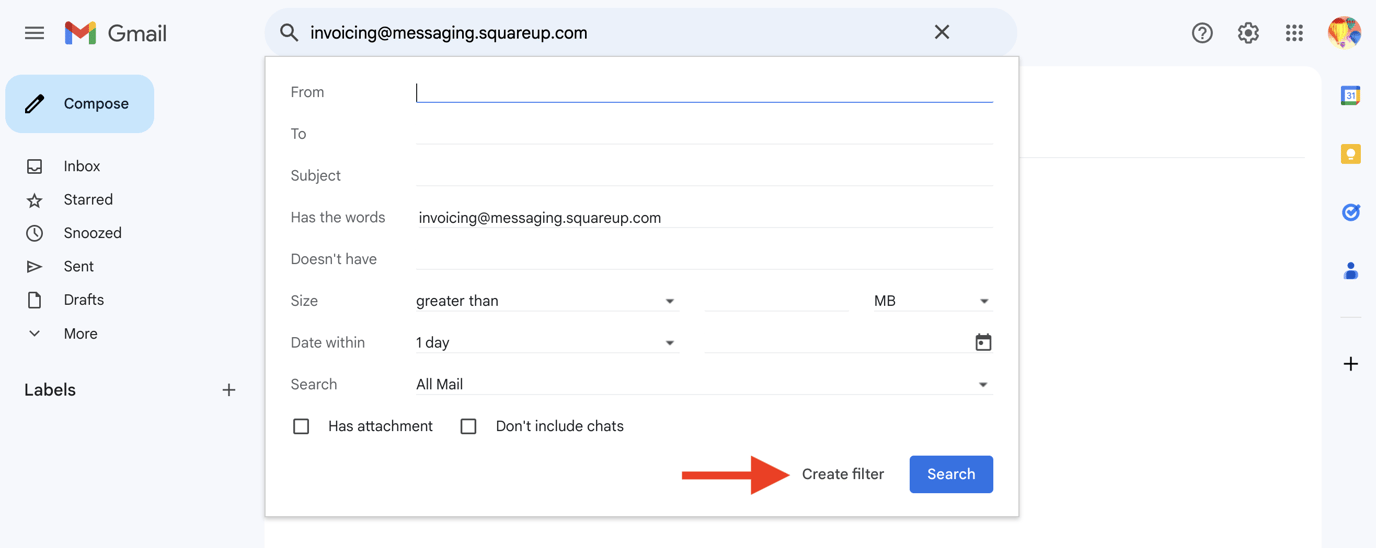Viewport: 1376px width, 548px height.
Task: Click the Doesn't have field
Action: coord(704,260)
